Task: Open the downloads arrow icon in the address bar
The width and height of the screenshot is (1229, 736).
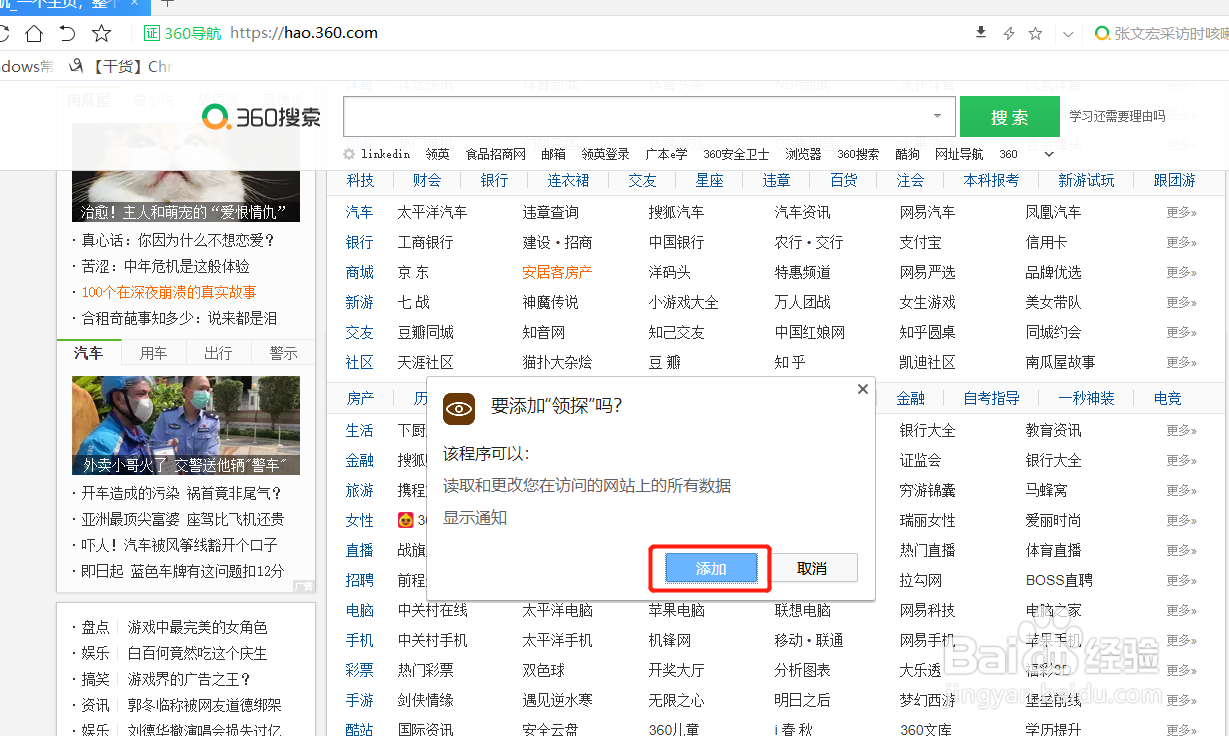Action: (x=981, y=33)
